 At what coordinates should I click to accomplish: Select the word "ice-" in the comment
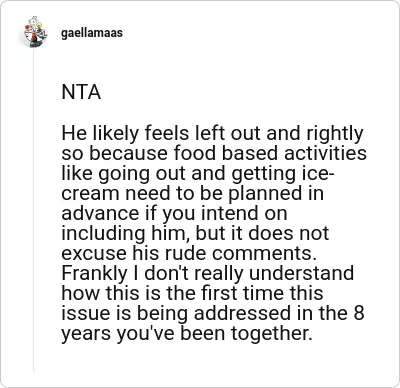(x=312, y=173)
